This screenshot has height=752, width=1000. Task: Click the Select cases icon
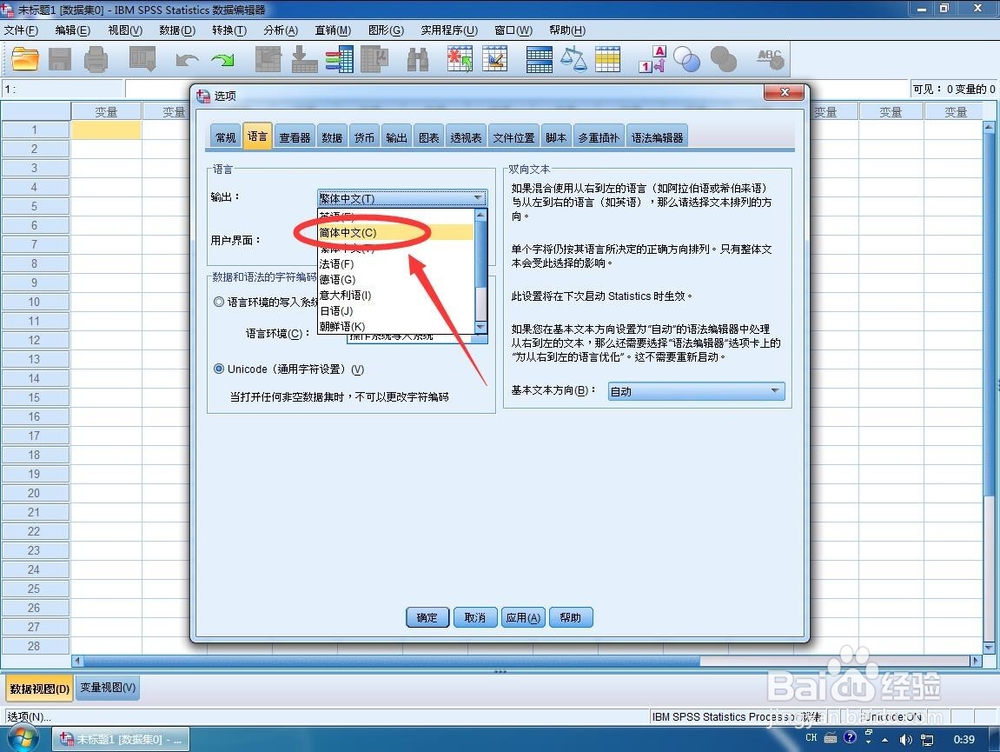608,59
